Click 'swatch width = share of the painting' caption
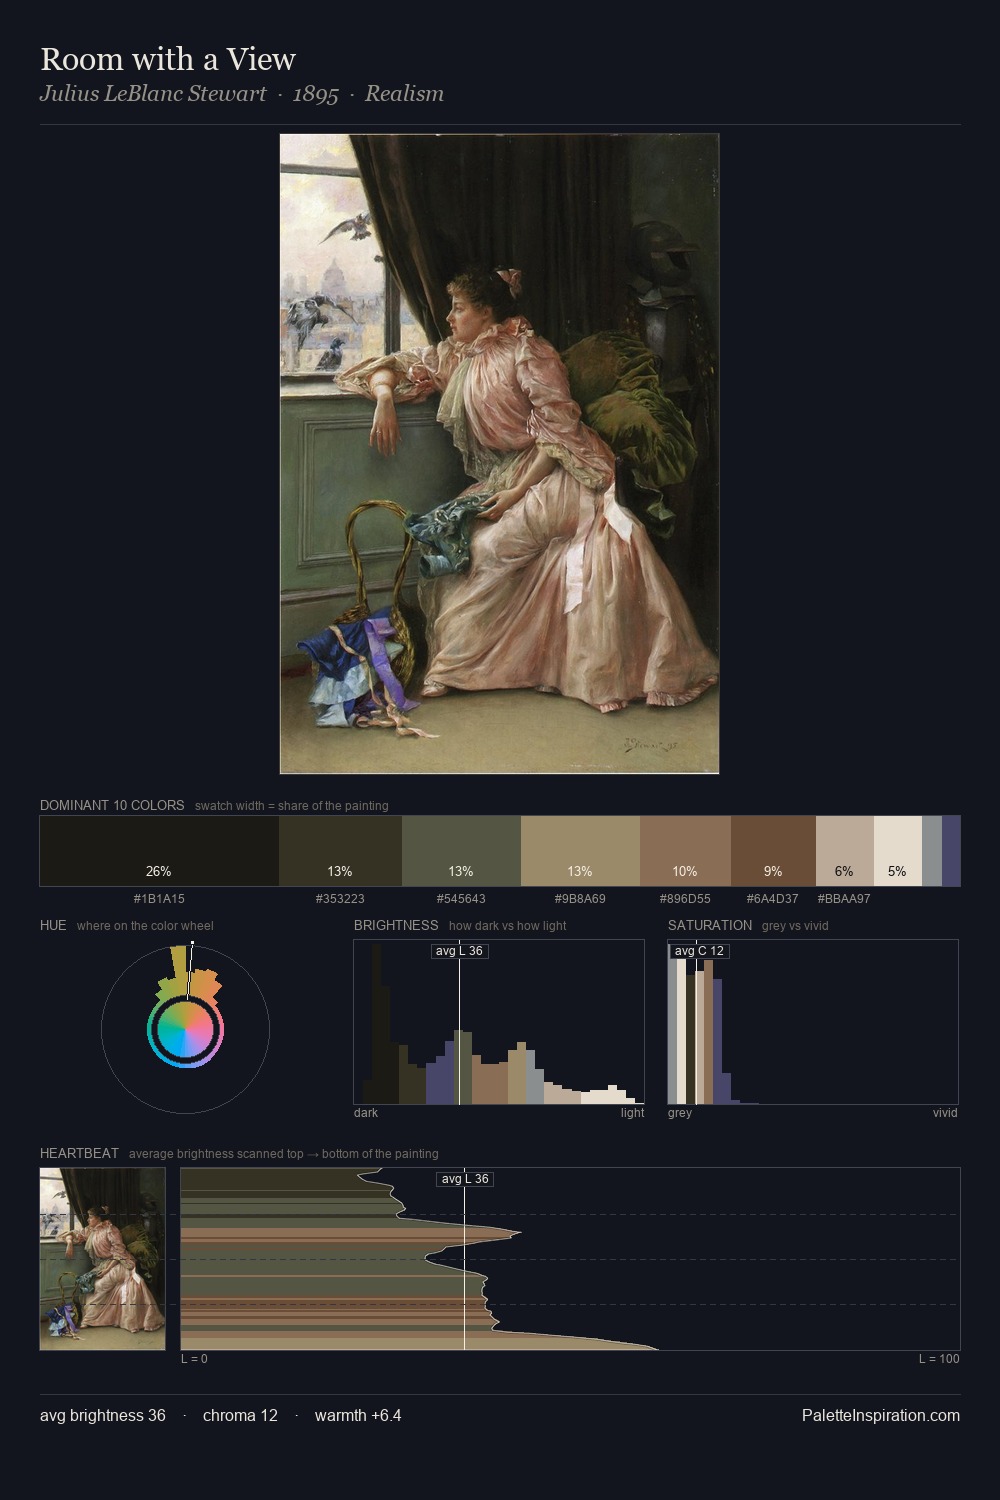The width and height of the screenshot is (1000, 1500). point(292,806)
